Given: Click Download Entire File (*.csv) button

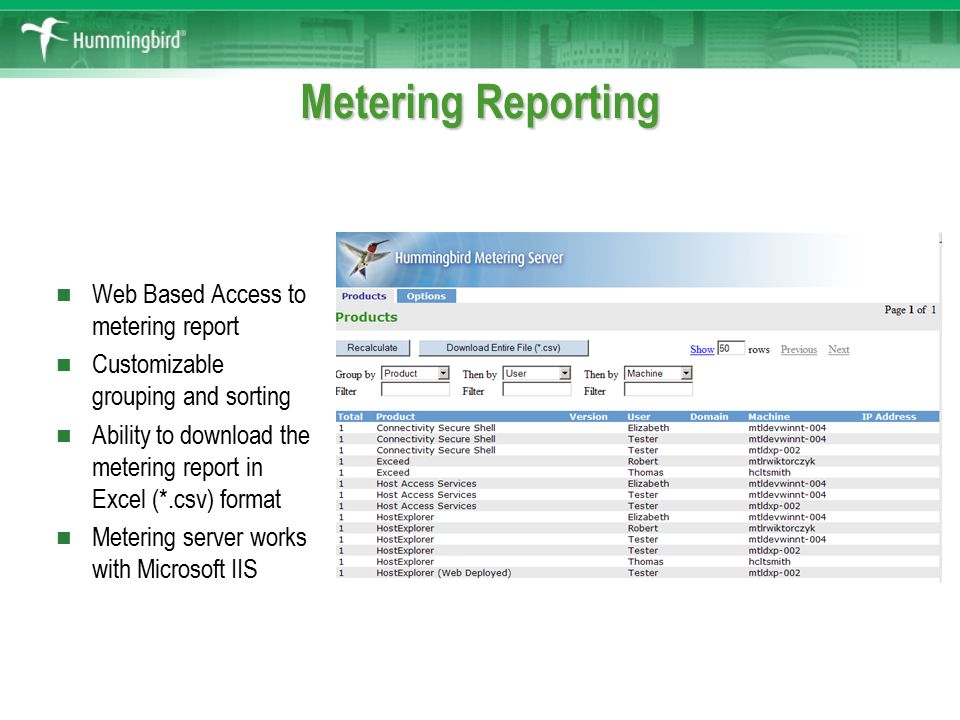Looking at the screenshot, I should (503, 348).
